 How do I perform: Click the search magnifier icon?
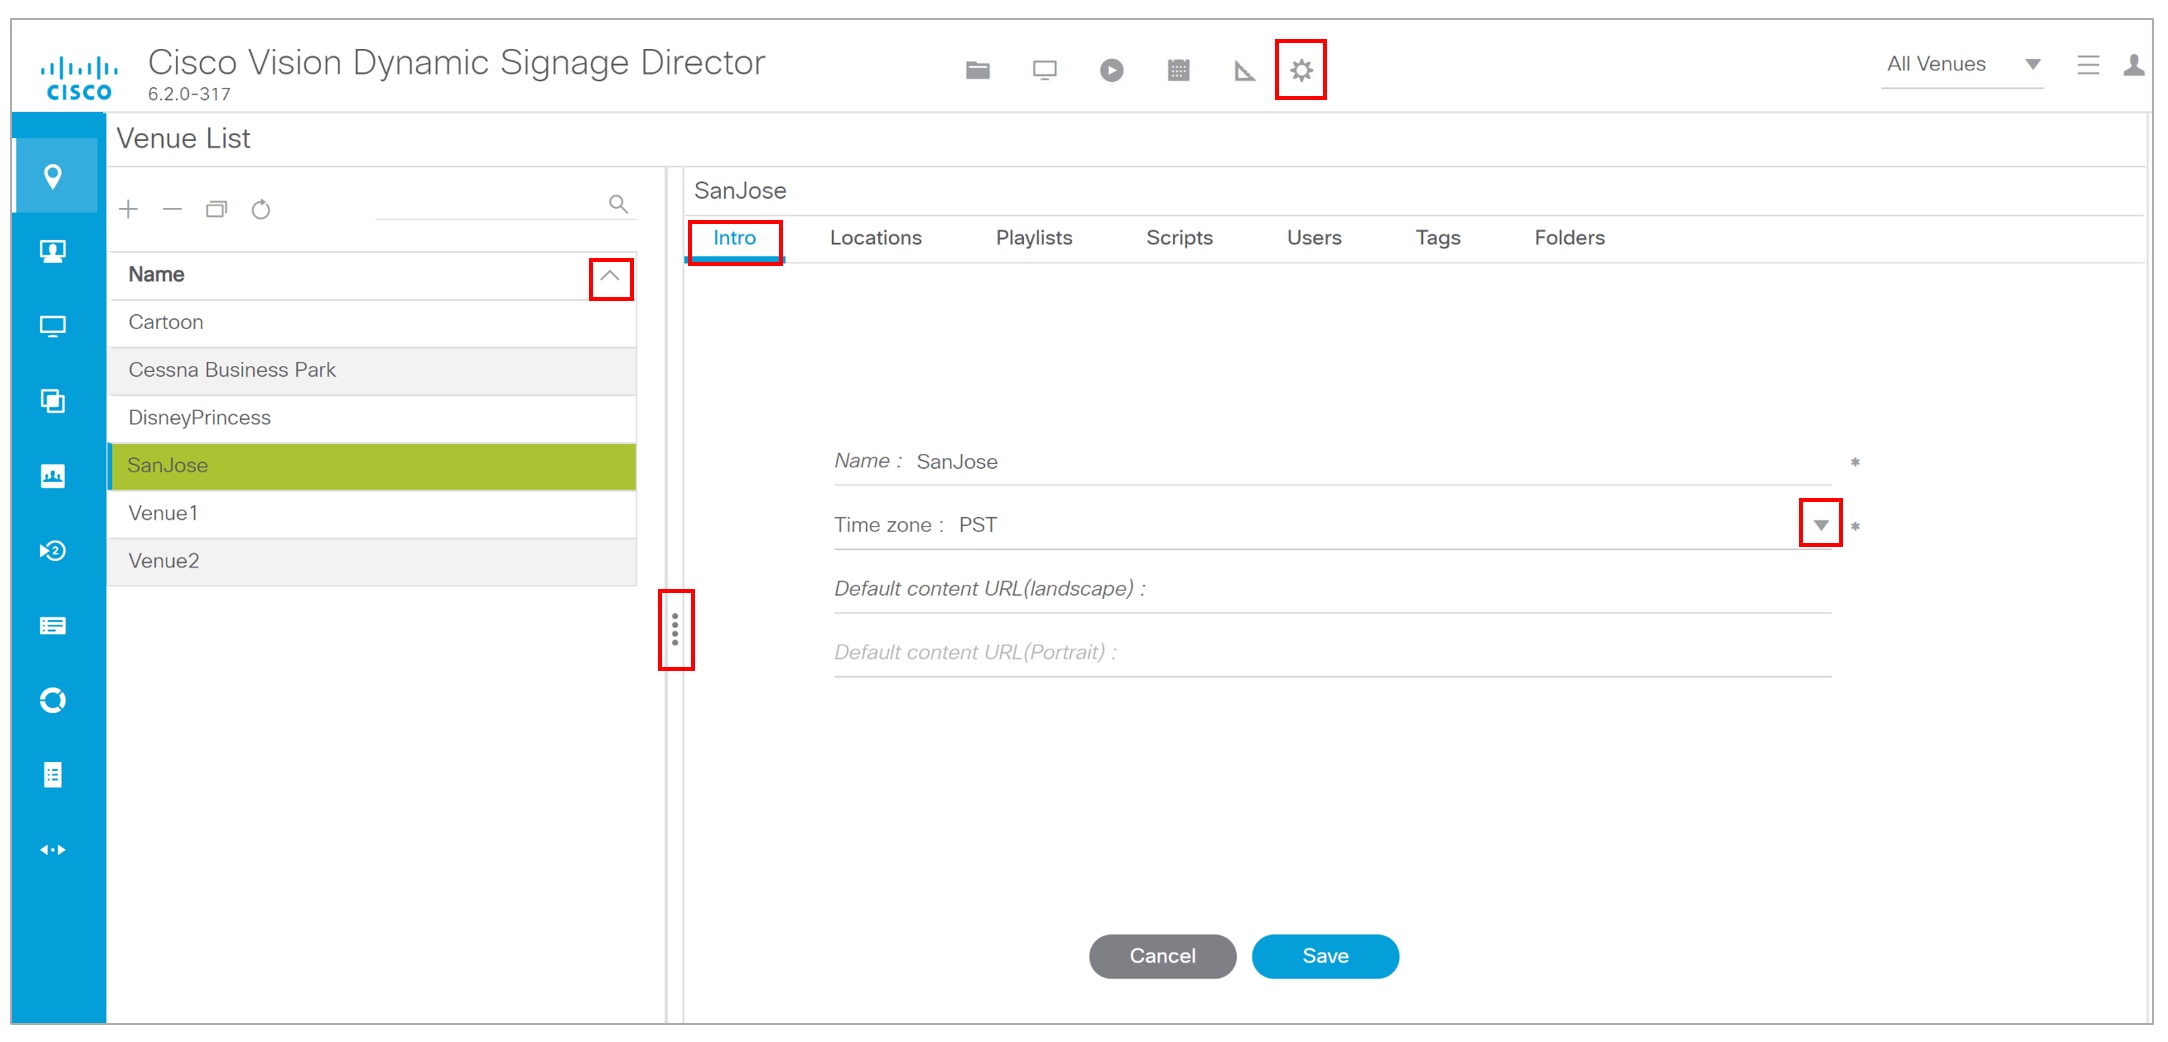pos(619,204)
